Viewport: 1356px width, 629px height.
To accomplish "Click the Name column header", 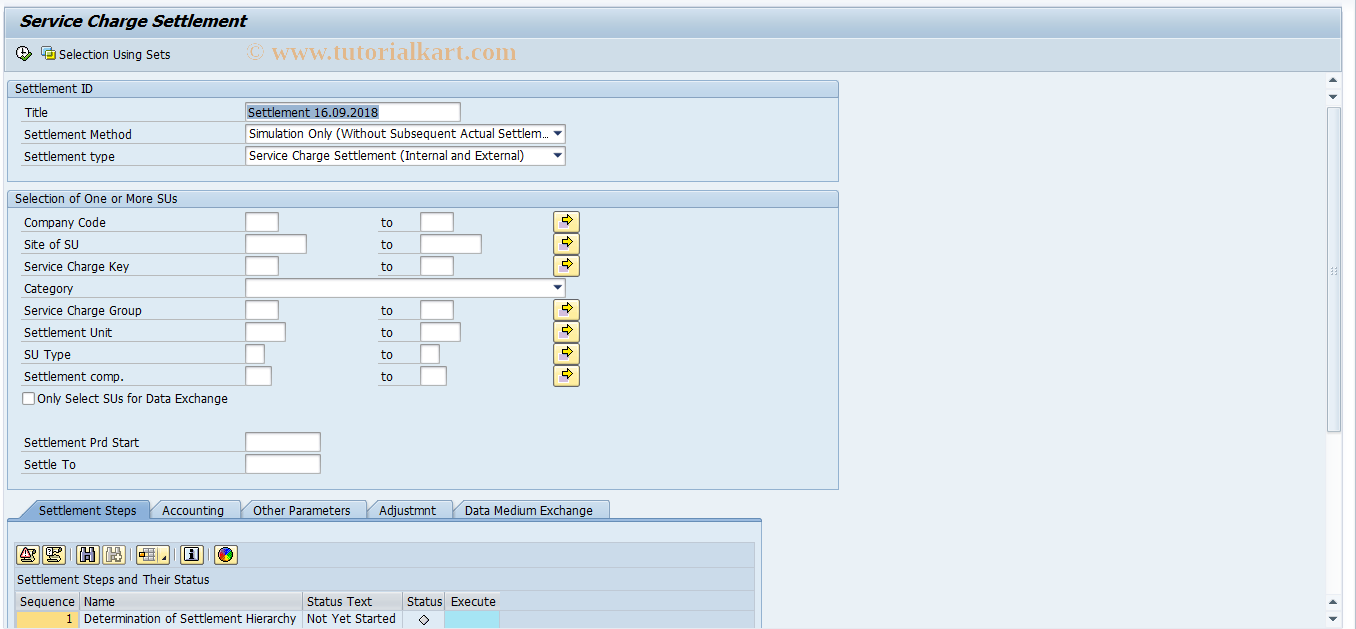I will [191, 601].
